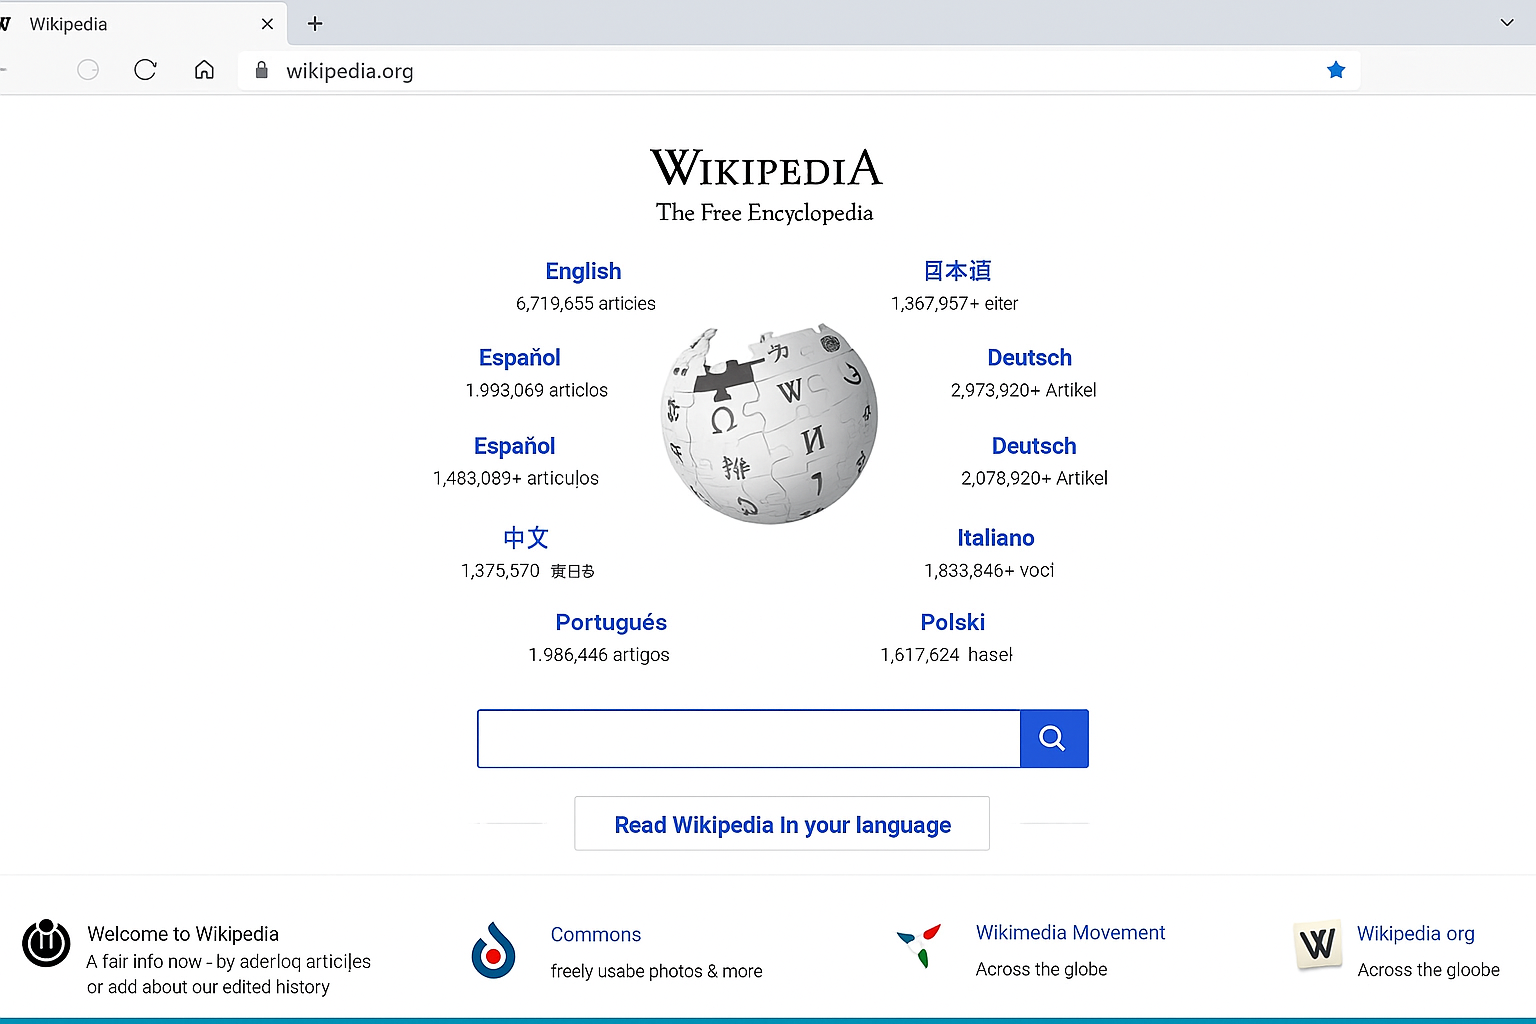1536x1024 pixels.
Task: Expand the tab list chevron
Action: tap(1506, 23)
